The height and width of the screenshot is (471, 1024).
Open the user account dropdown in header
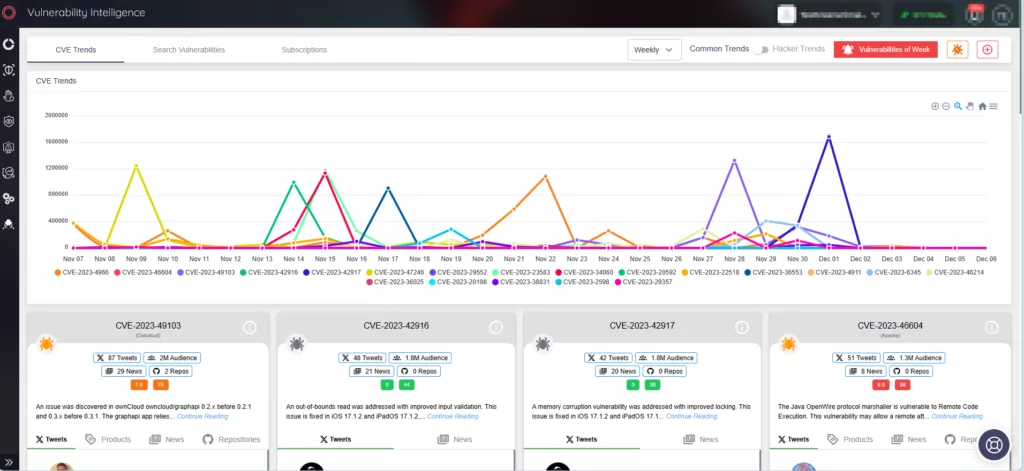pos(830,14)
